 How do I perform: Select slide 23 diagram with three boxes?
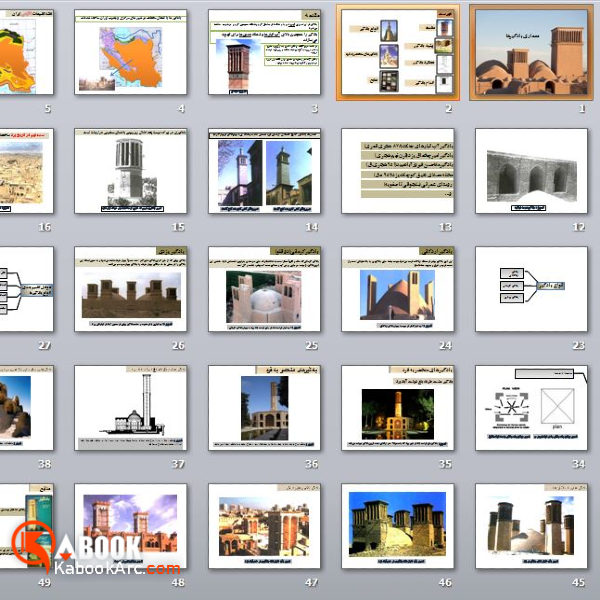(x=531, y=289)
